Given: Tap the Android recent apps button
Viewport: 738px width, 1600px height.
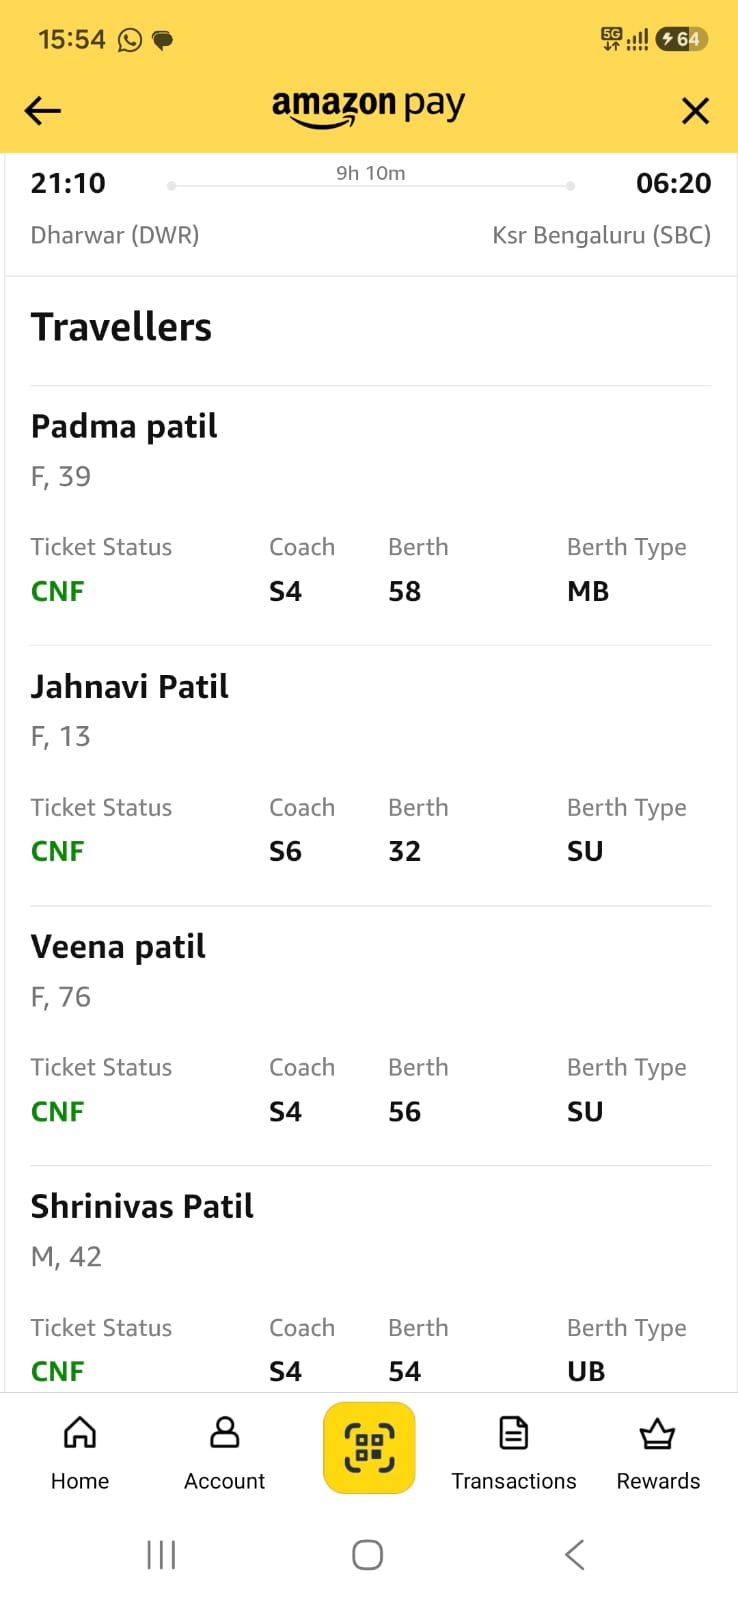Looking at the screenshot, I should click(x=161, y=1555).
